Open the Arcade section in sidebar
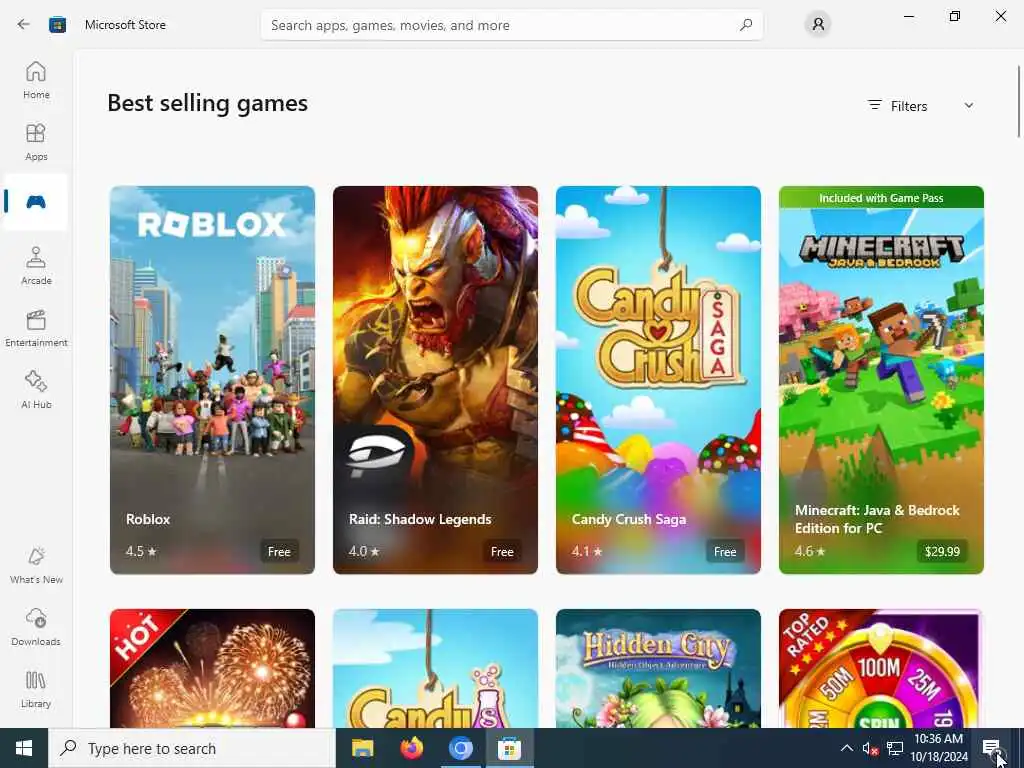Screen dimensions: 1024x768 click(x=36, y=266)
